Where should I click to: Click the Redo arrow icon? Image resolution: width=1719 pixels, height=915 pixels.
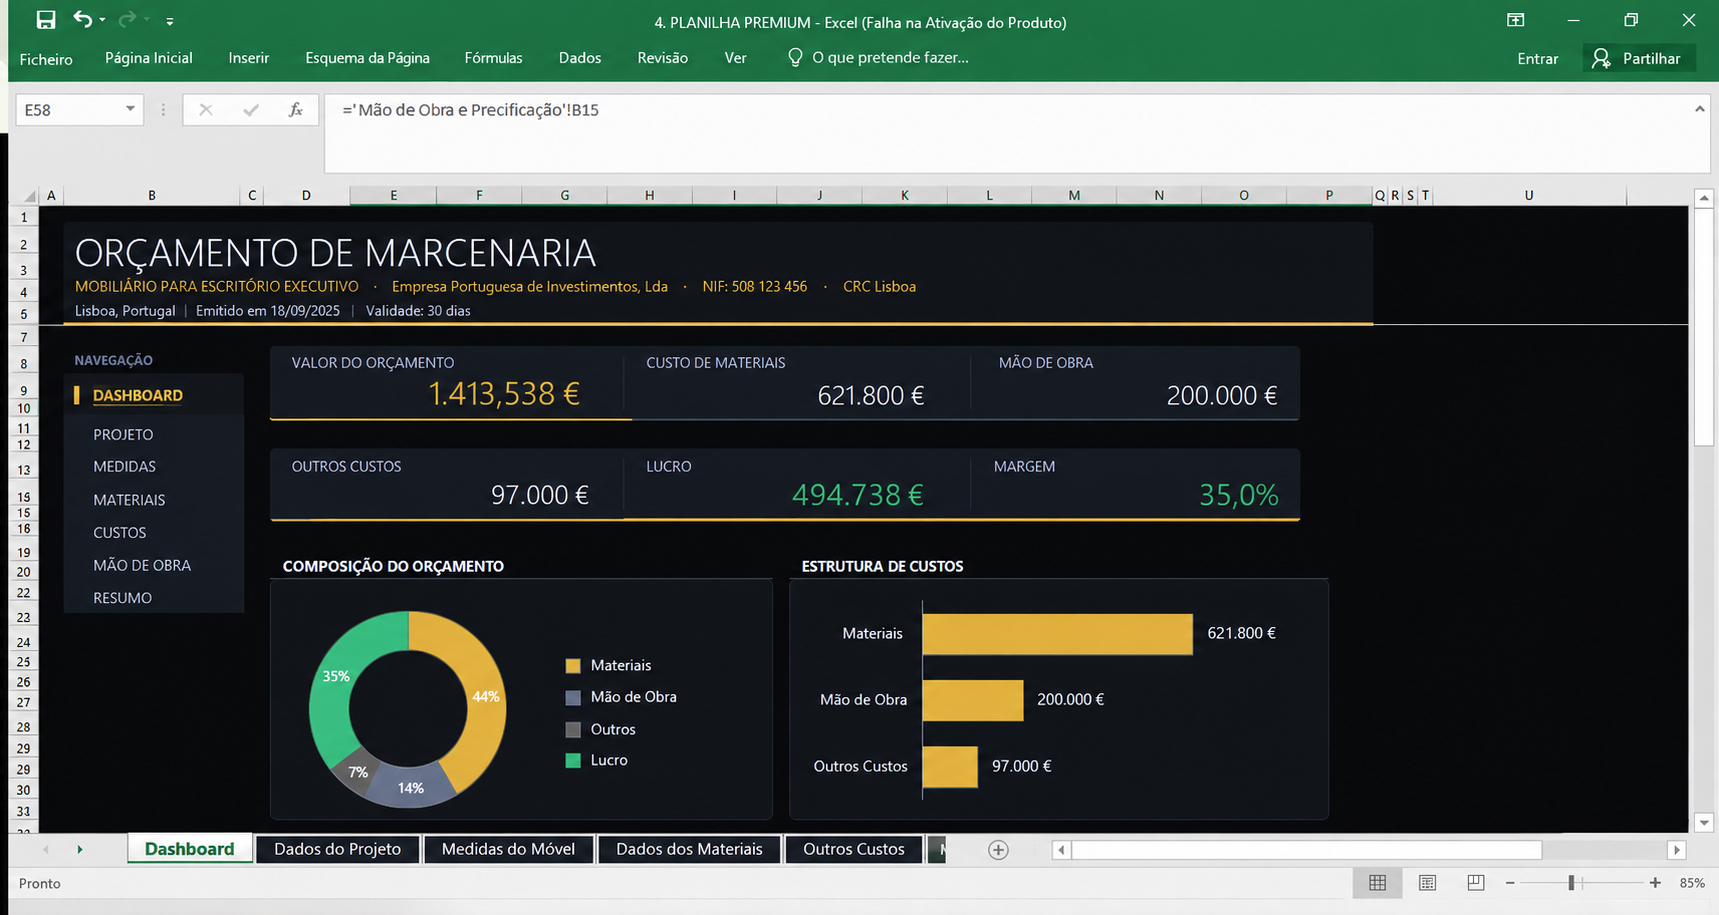point(127,19)
